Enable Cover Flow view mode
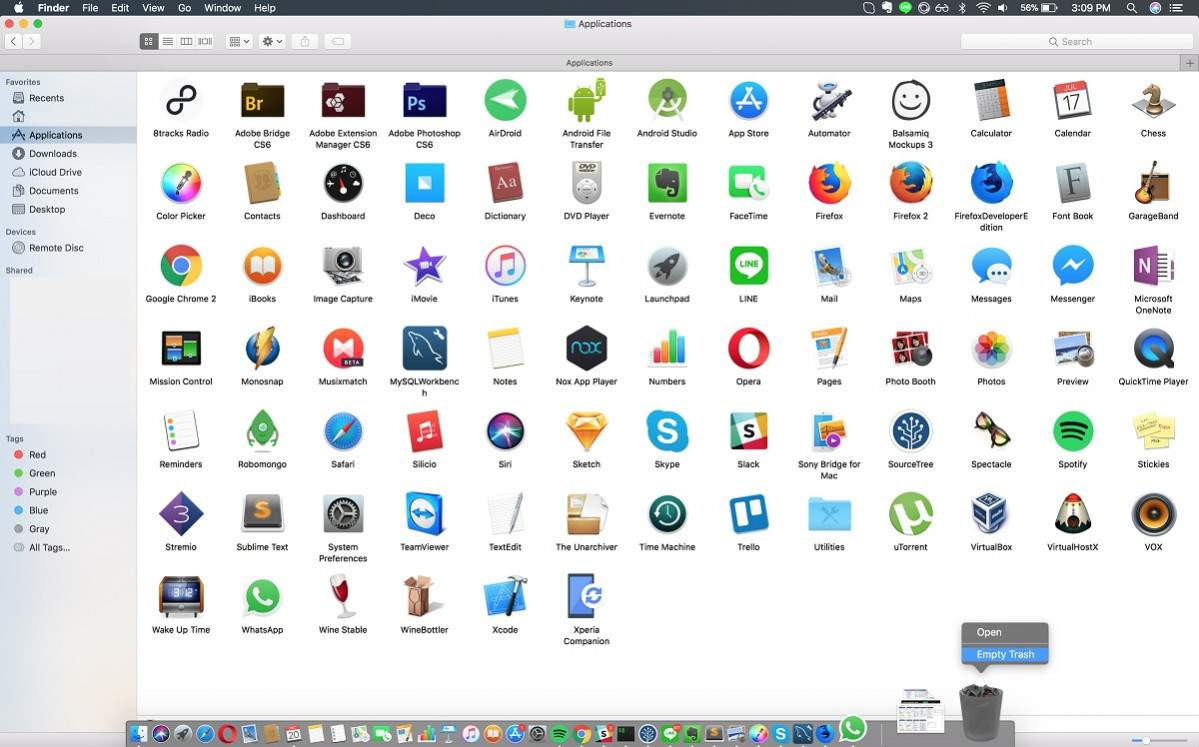This screenshot has height=747, width=1199. (205, 41)
